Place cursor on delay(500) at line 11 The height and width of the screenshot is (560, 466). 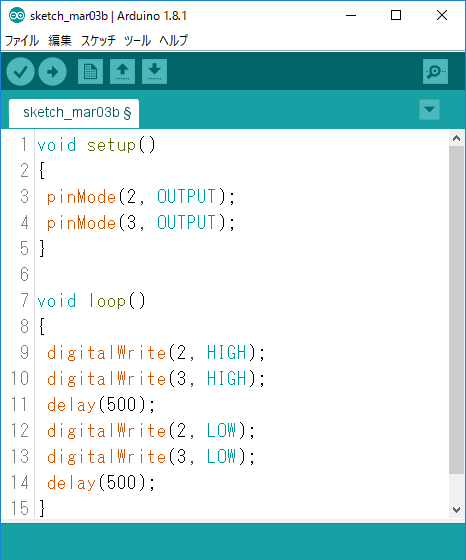(101, 405)
